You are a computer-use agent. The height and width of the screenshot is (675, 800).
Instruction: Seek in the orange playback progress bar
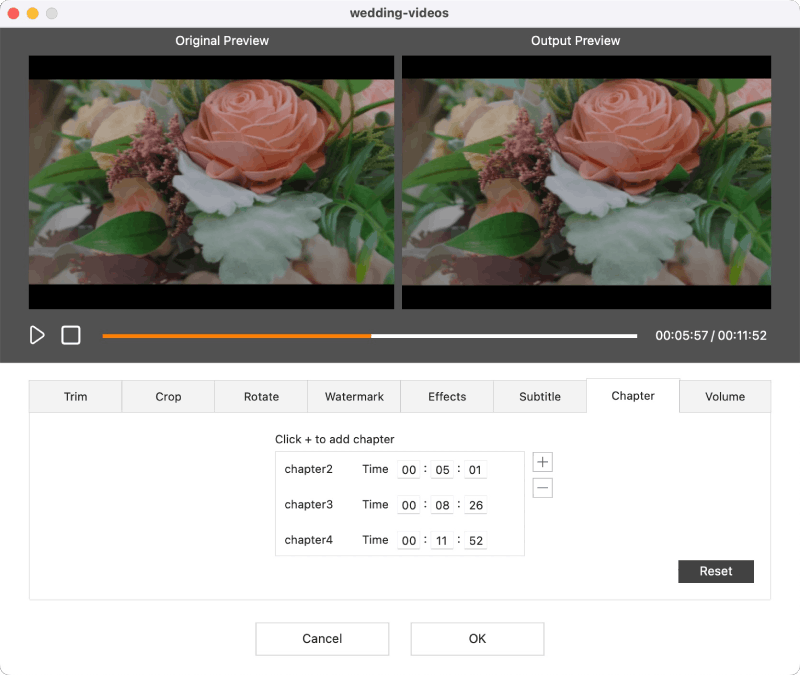(369, 336)
